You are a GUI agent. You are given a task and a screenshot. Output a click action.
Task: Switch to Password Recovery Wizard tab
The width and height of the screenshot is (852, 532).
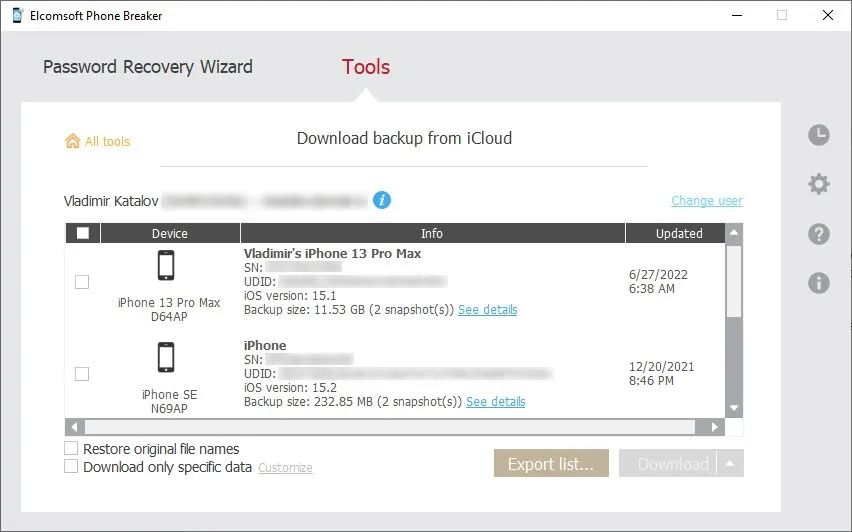148,67
